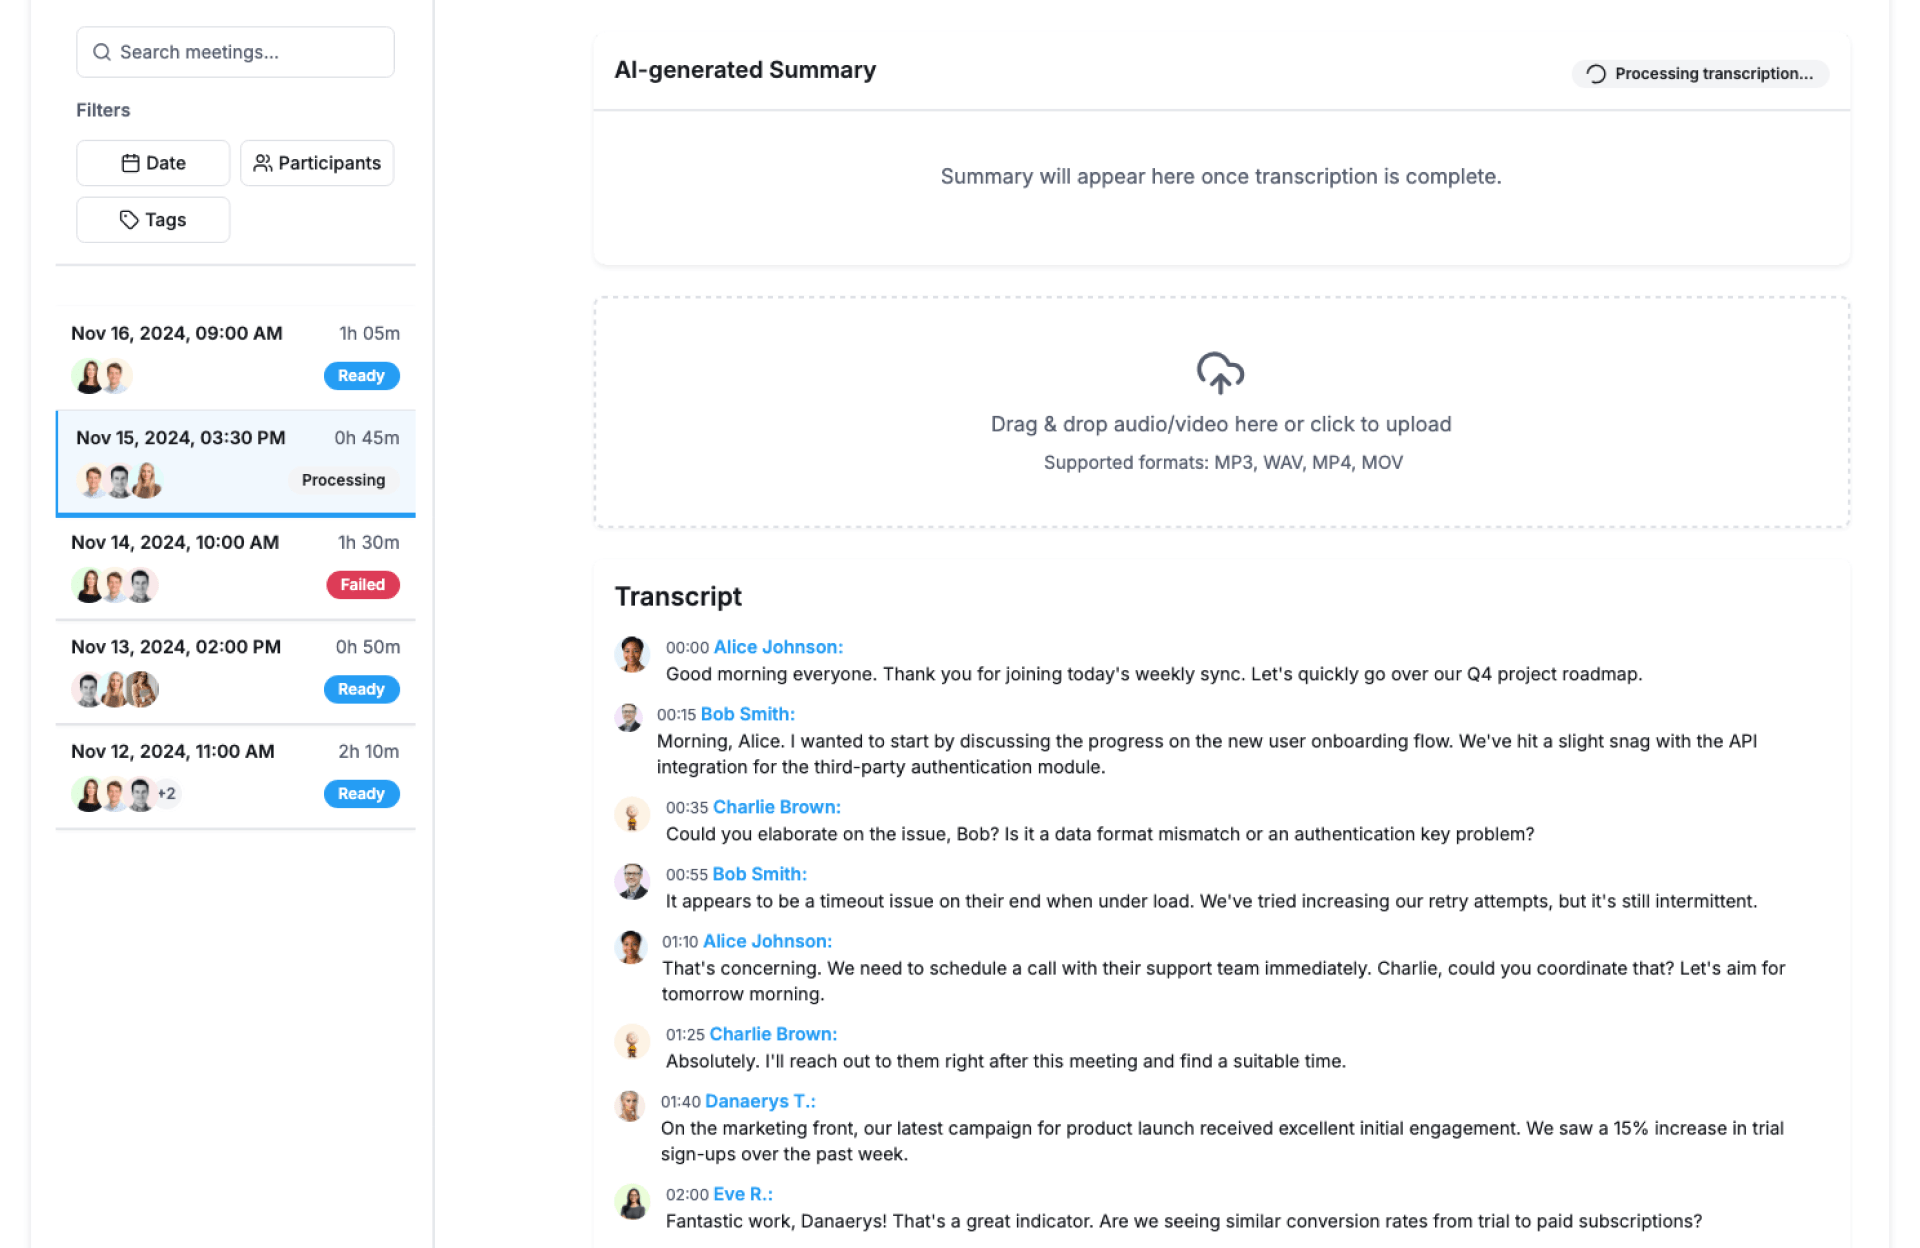The width and height of the screenshot is (1920, 1248).
Task: Click the cloud upload icon
Action: (x=1220, y=373)
